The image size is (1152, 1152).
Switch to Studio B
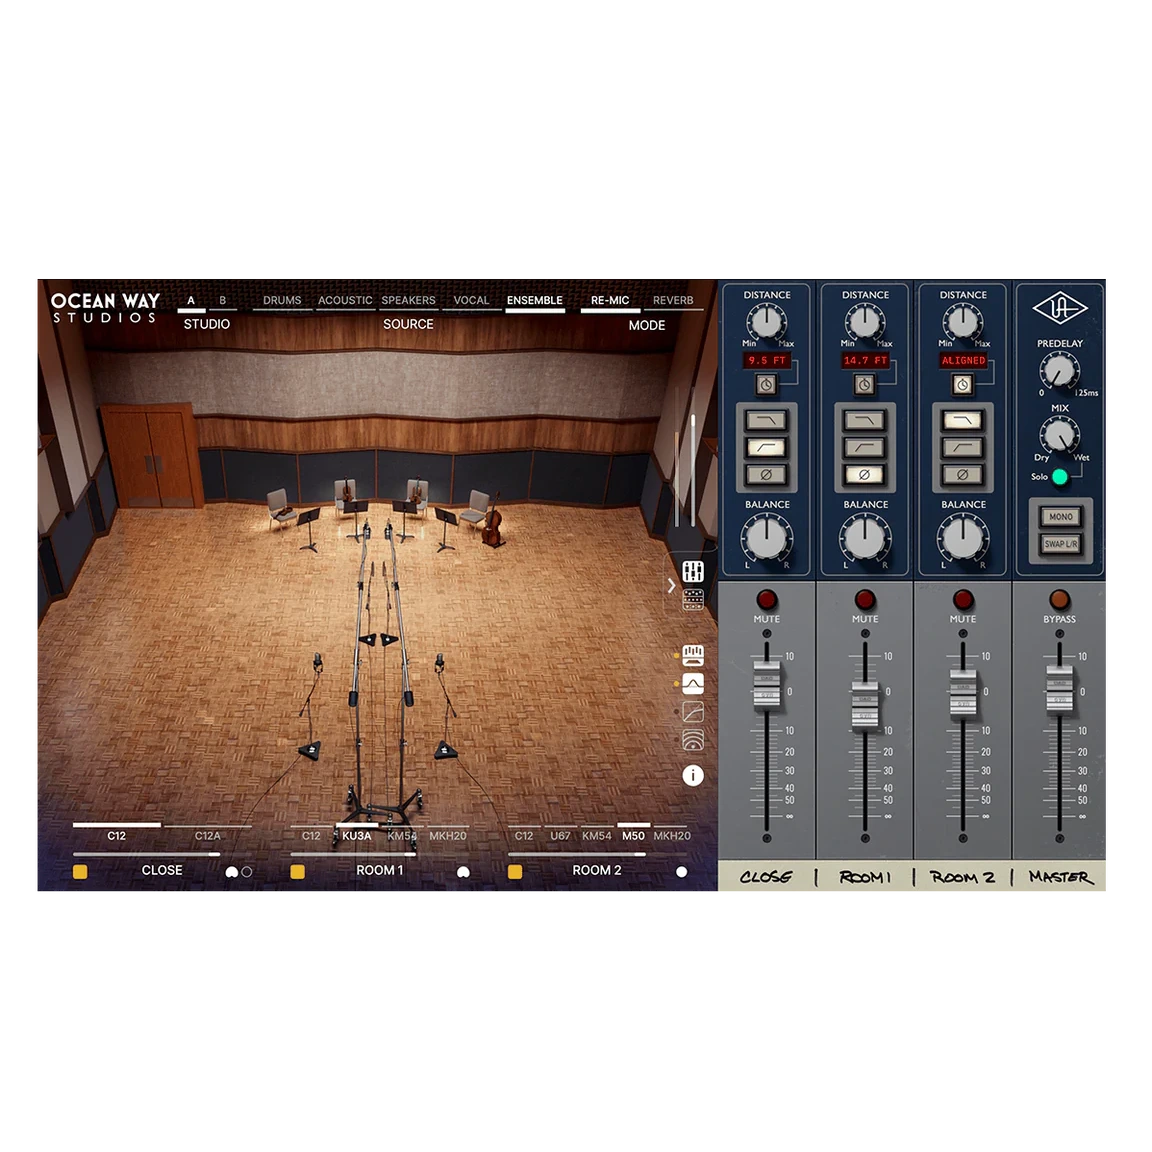tap(223, 300)
